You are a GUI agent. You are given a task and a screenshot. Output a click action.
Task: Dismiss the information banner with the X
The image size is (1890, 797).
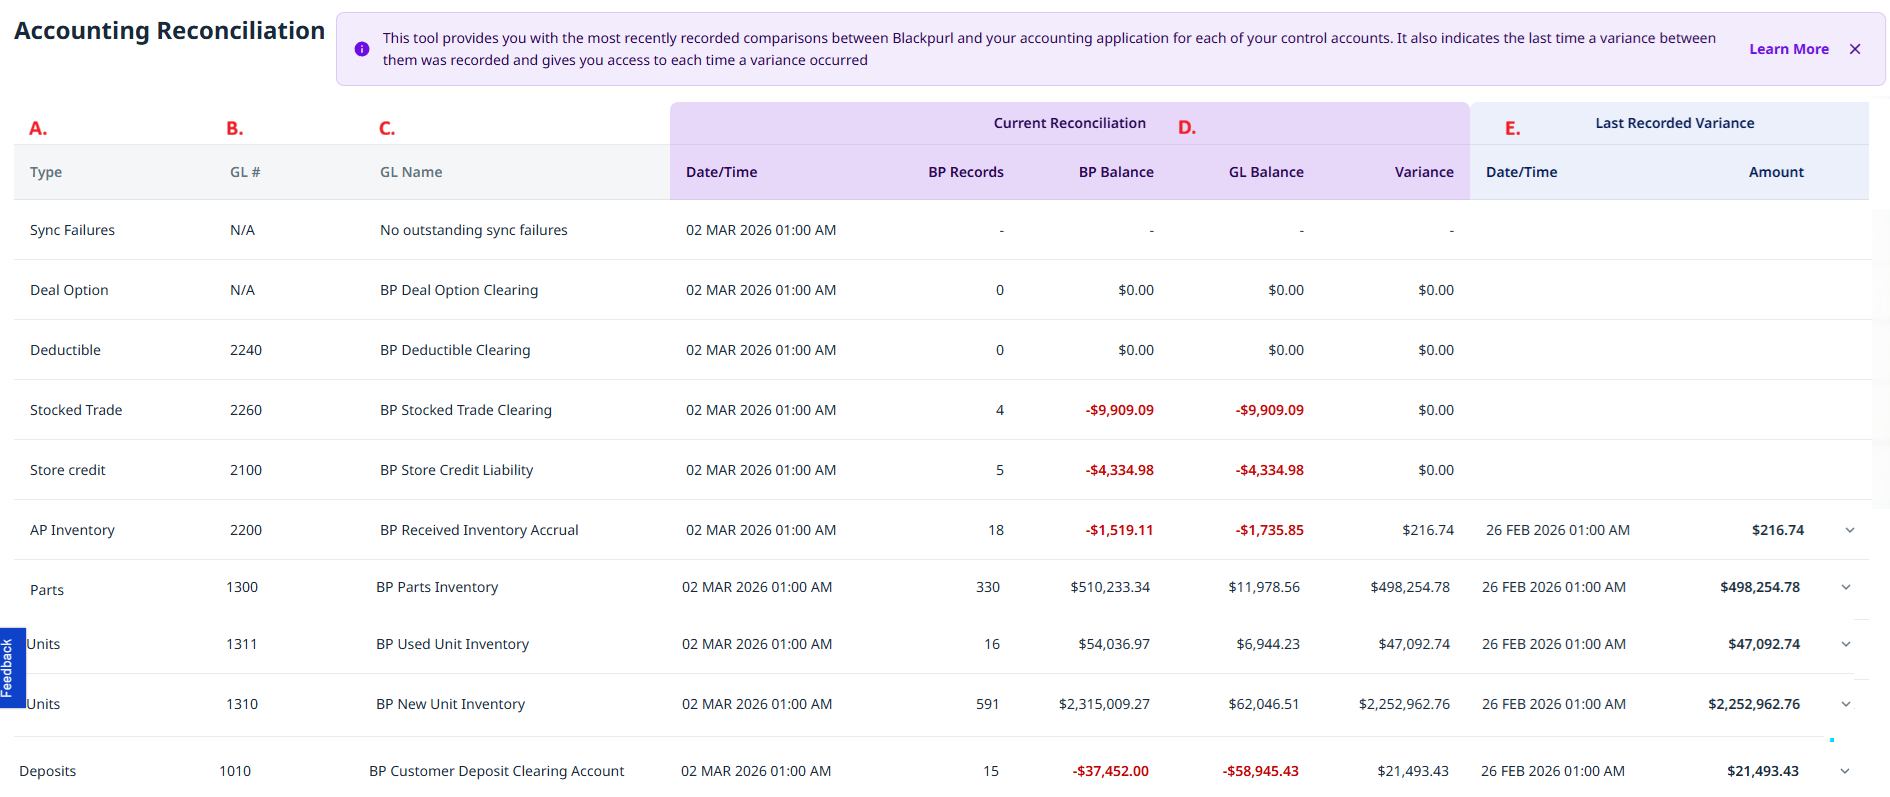point(1855,49)
